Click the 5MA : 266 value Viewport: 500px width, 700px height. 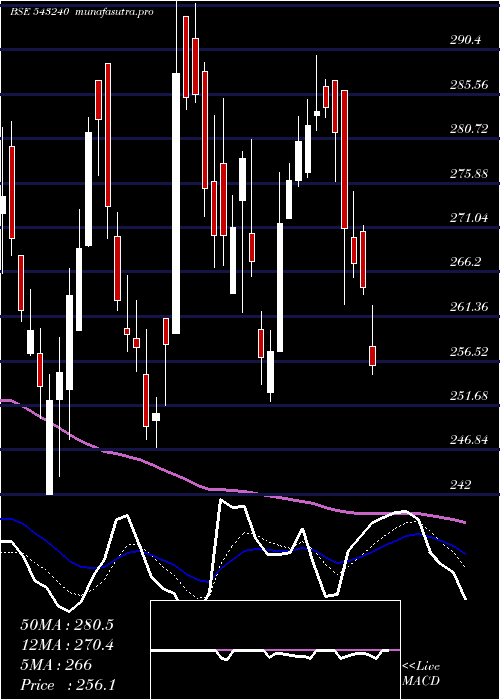[56, 665]
